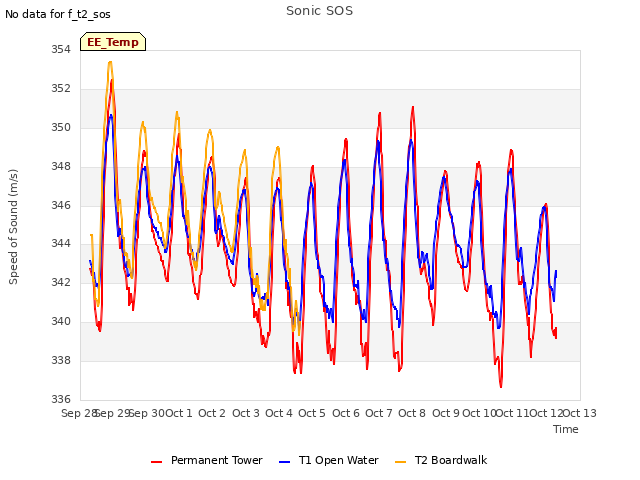Image resolution: width=640 pixels, height=480 pixels.
Task: Click the 350 y-axis tick label
Action: click(61, 127)
